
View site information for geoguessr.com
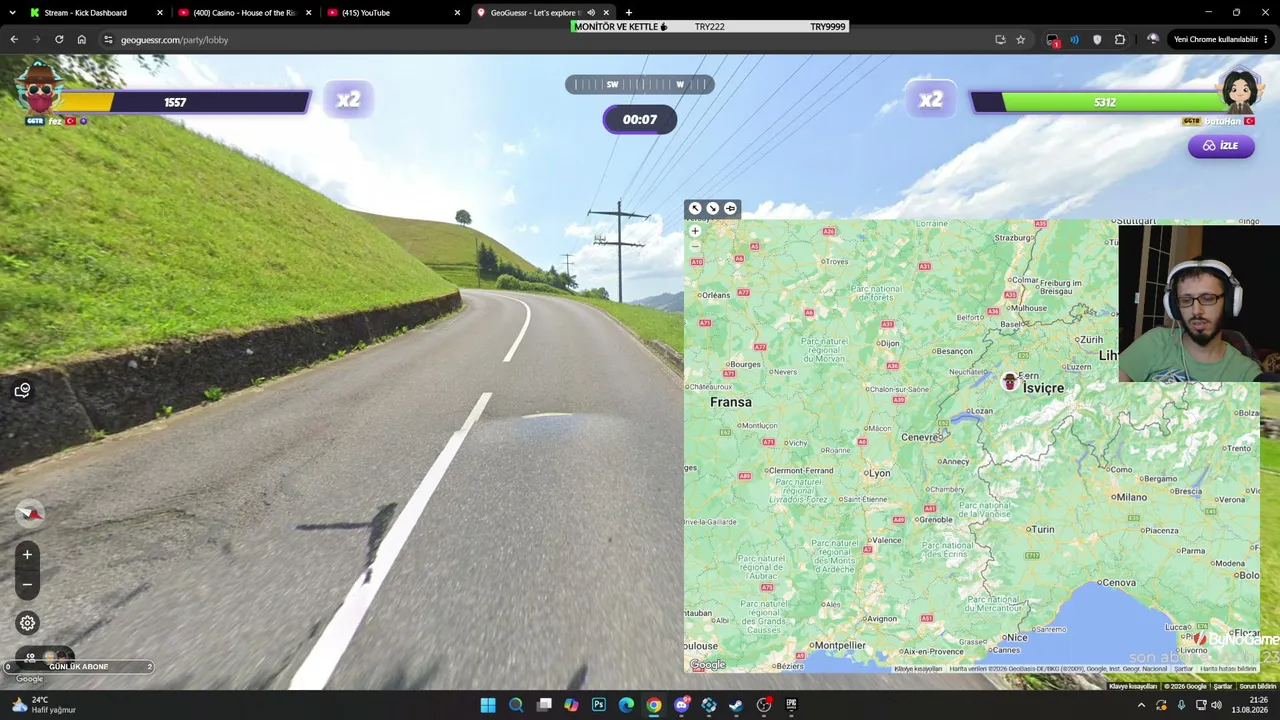point(108,40)
